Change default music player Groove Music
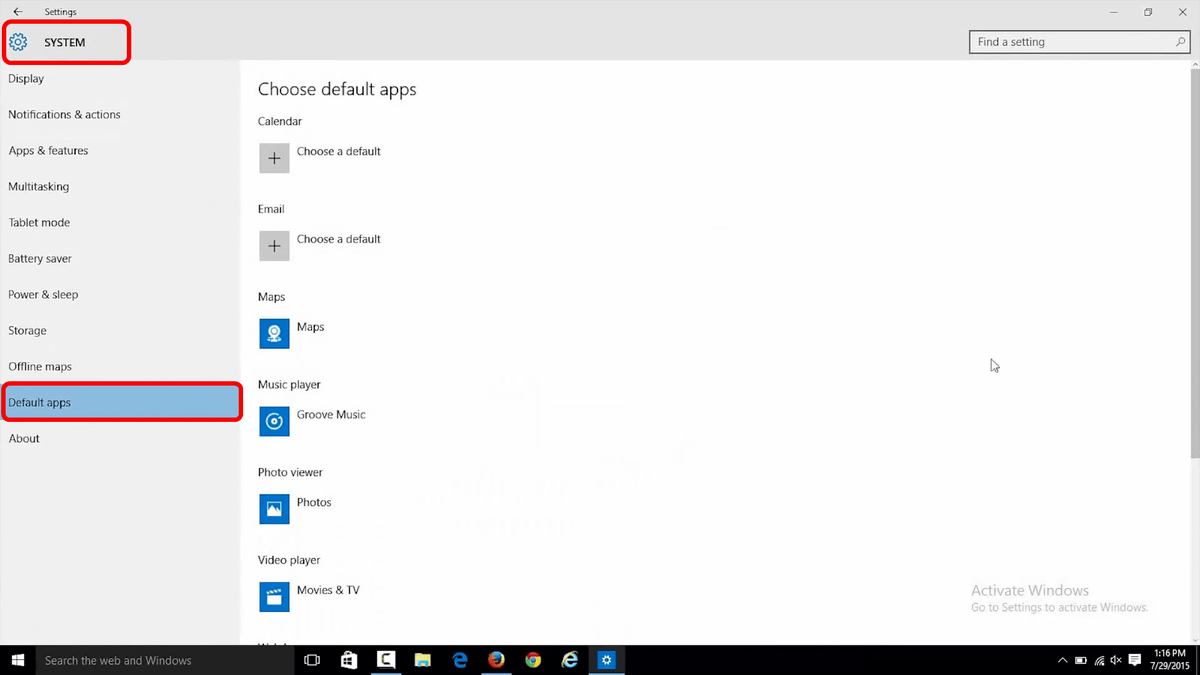 [x=331, y=415]
